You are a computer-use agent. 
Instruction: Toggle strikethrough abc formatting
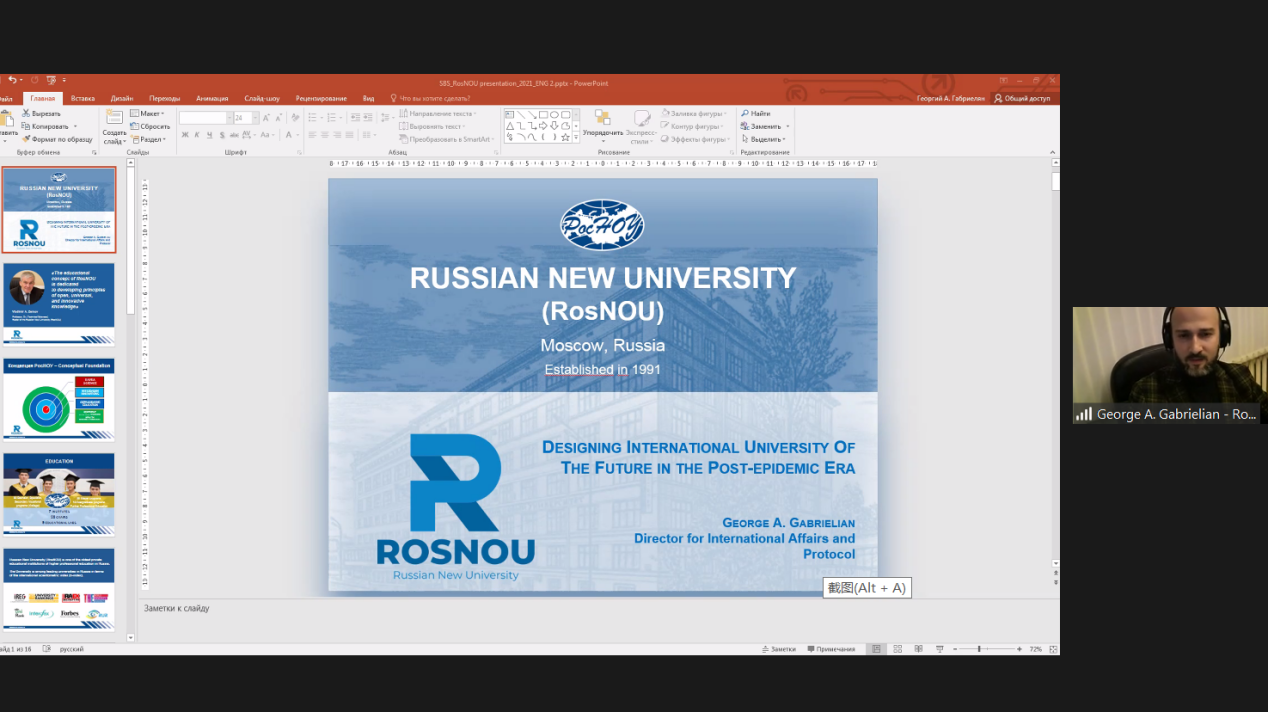[234, 135]
